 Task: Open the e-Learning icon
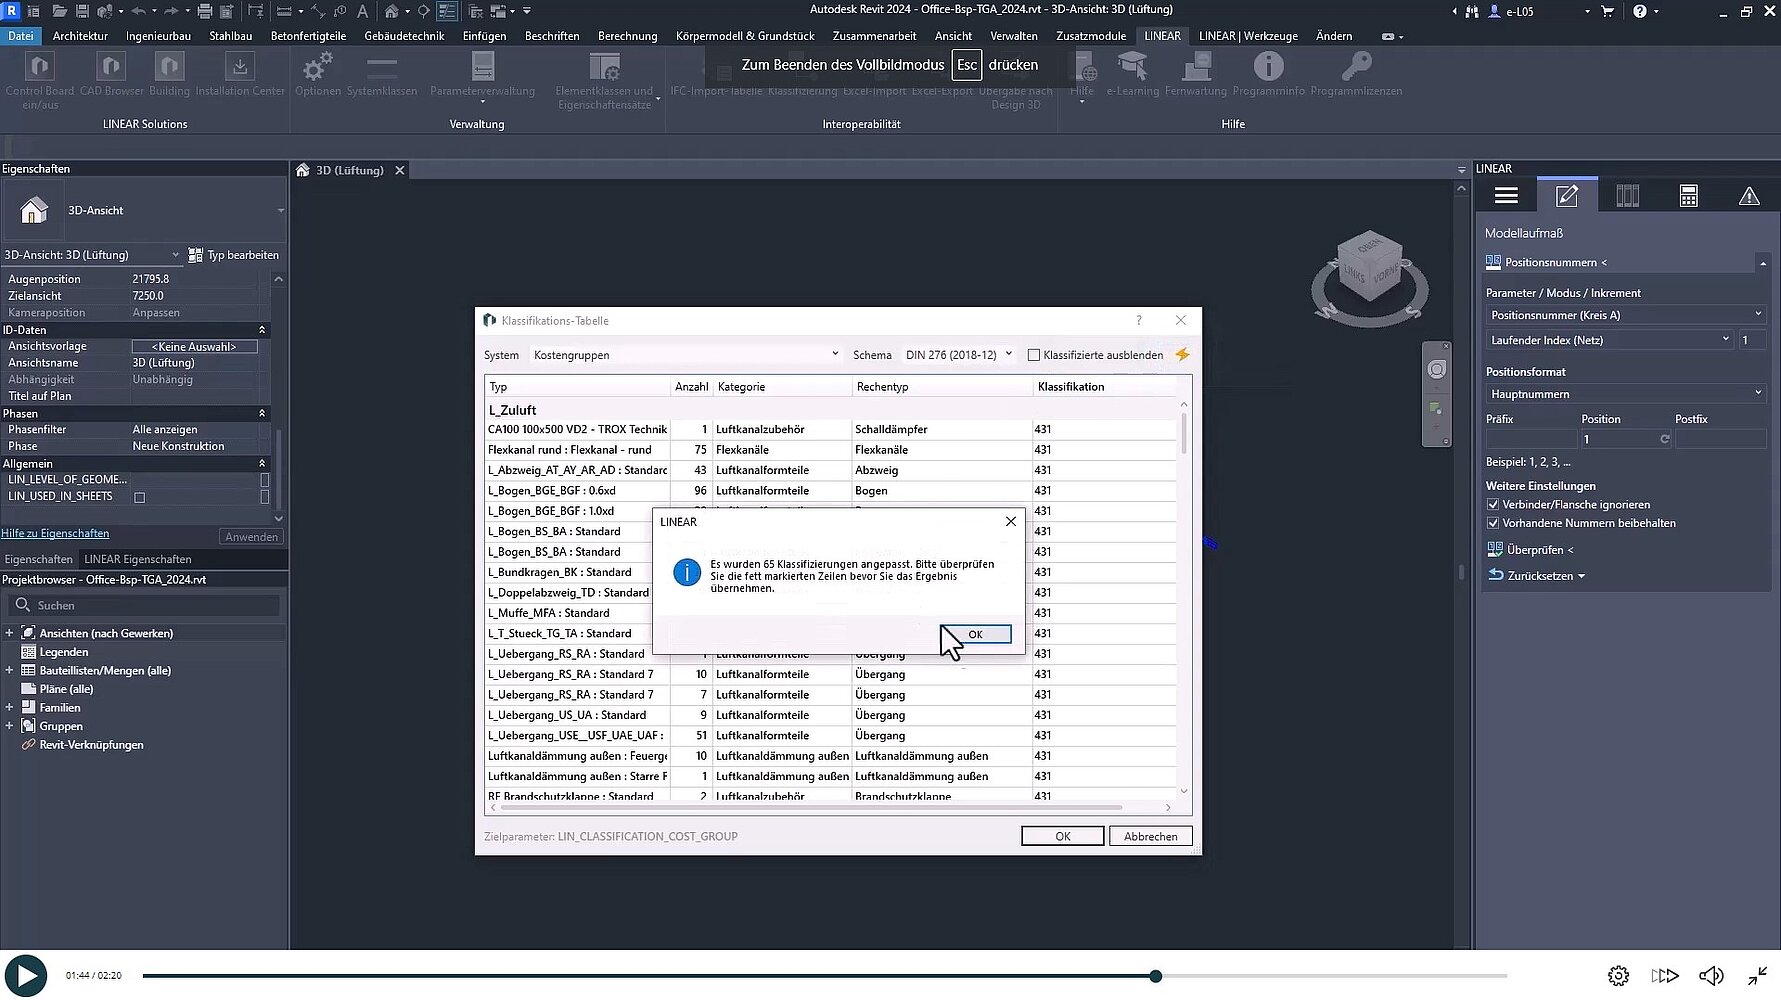pyautogui.click(x=1132, y=68)
